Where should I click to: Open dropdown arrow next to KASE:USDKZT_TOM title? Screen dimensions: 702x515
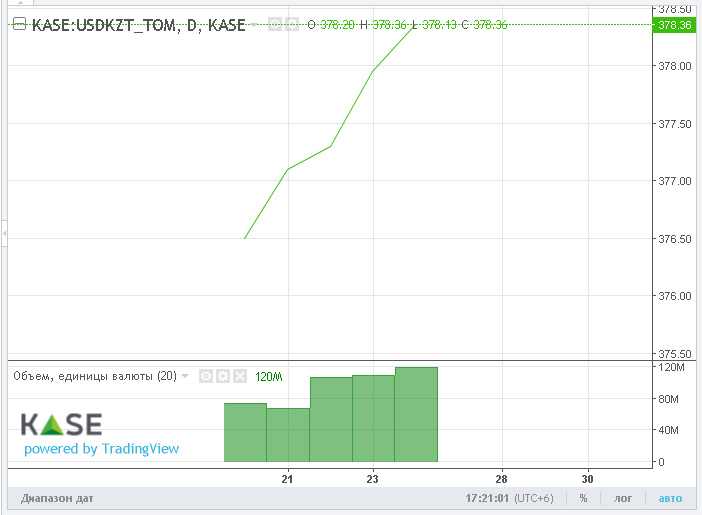[256, 24]
